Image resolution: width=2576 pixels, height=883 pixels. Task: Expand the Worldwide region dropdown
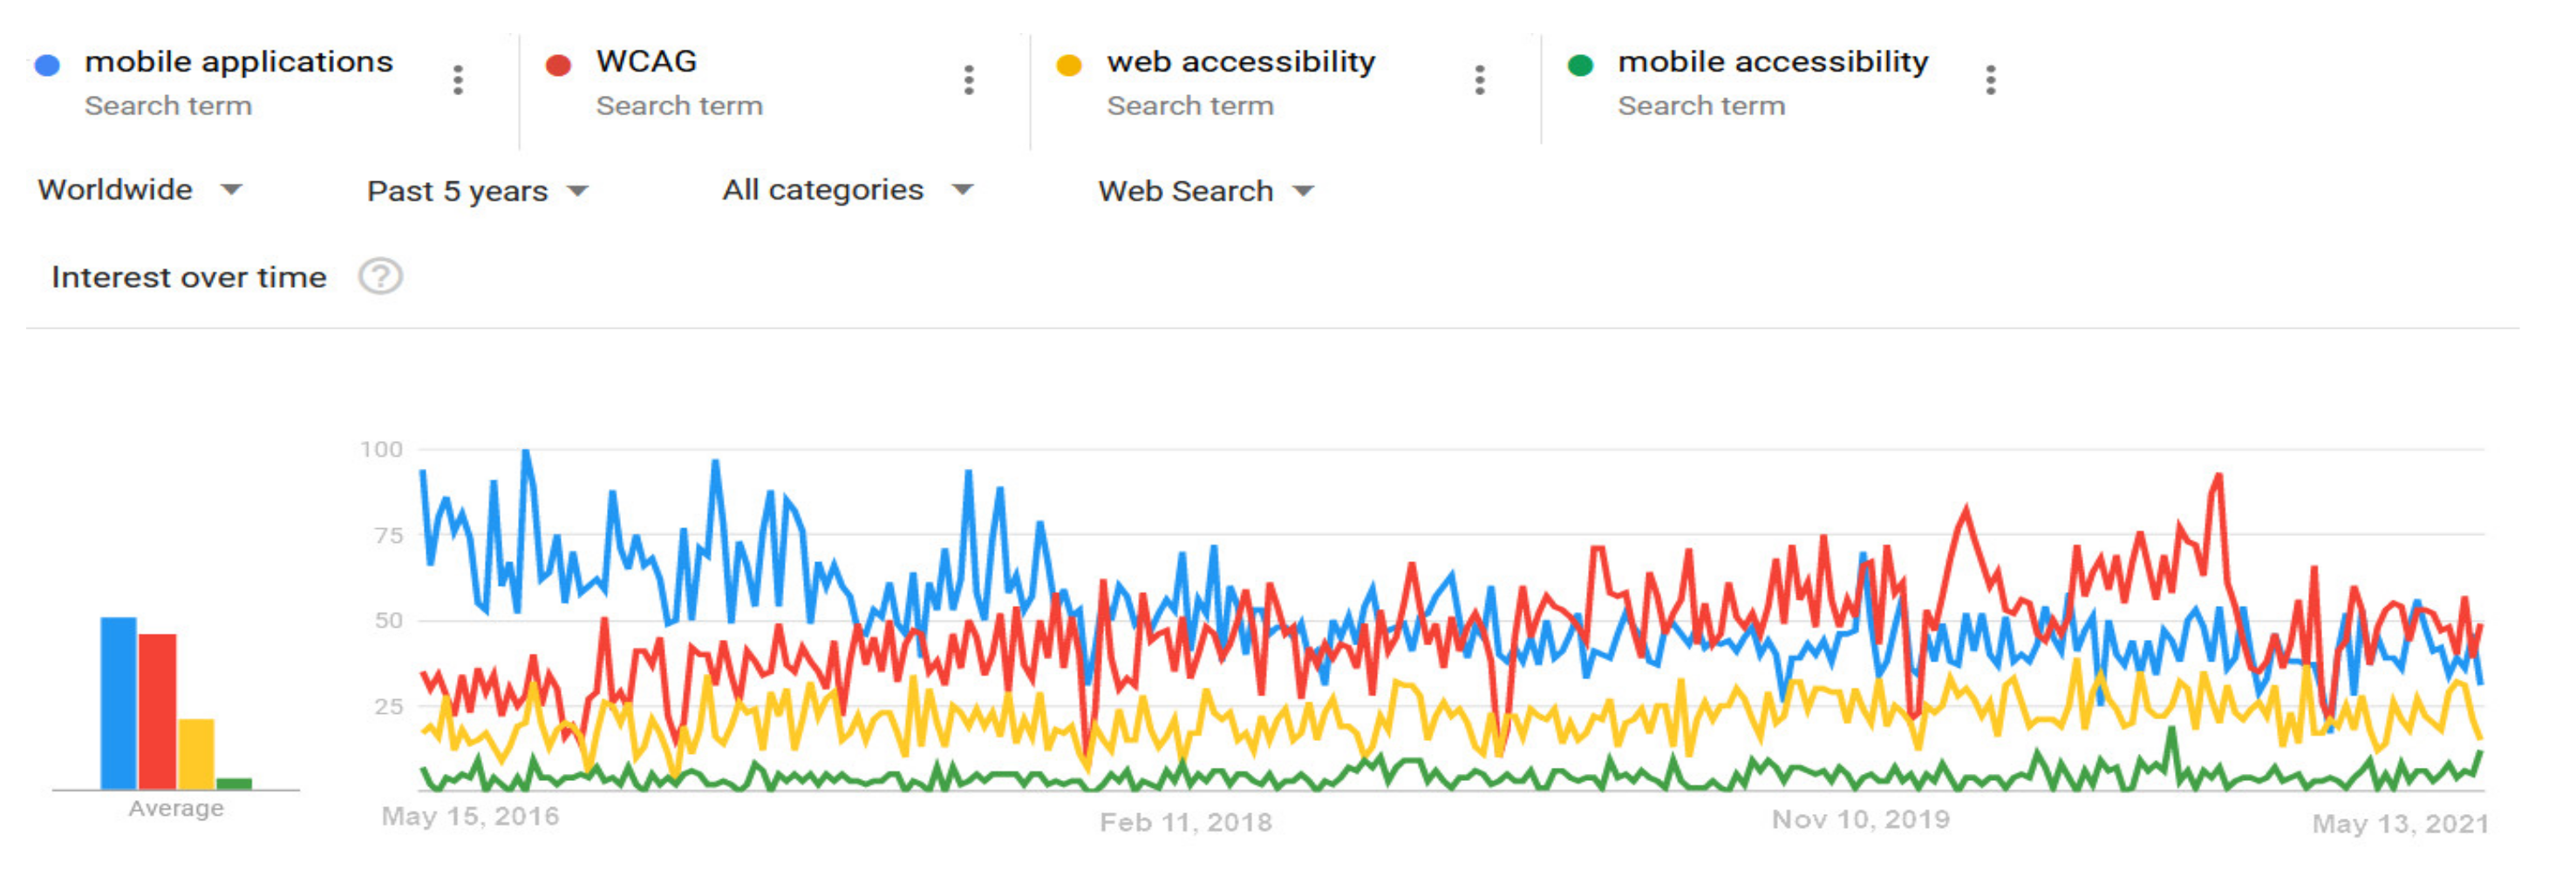(x=140, y=190)
